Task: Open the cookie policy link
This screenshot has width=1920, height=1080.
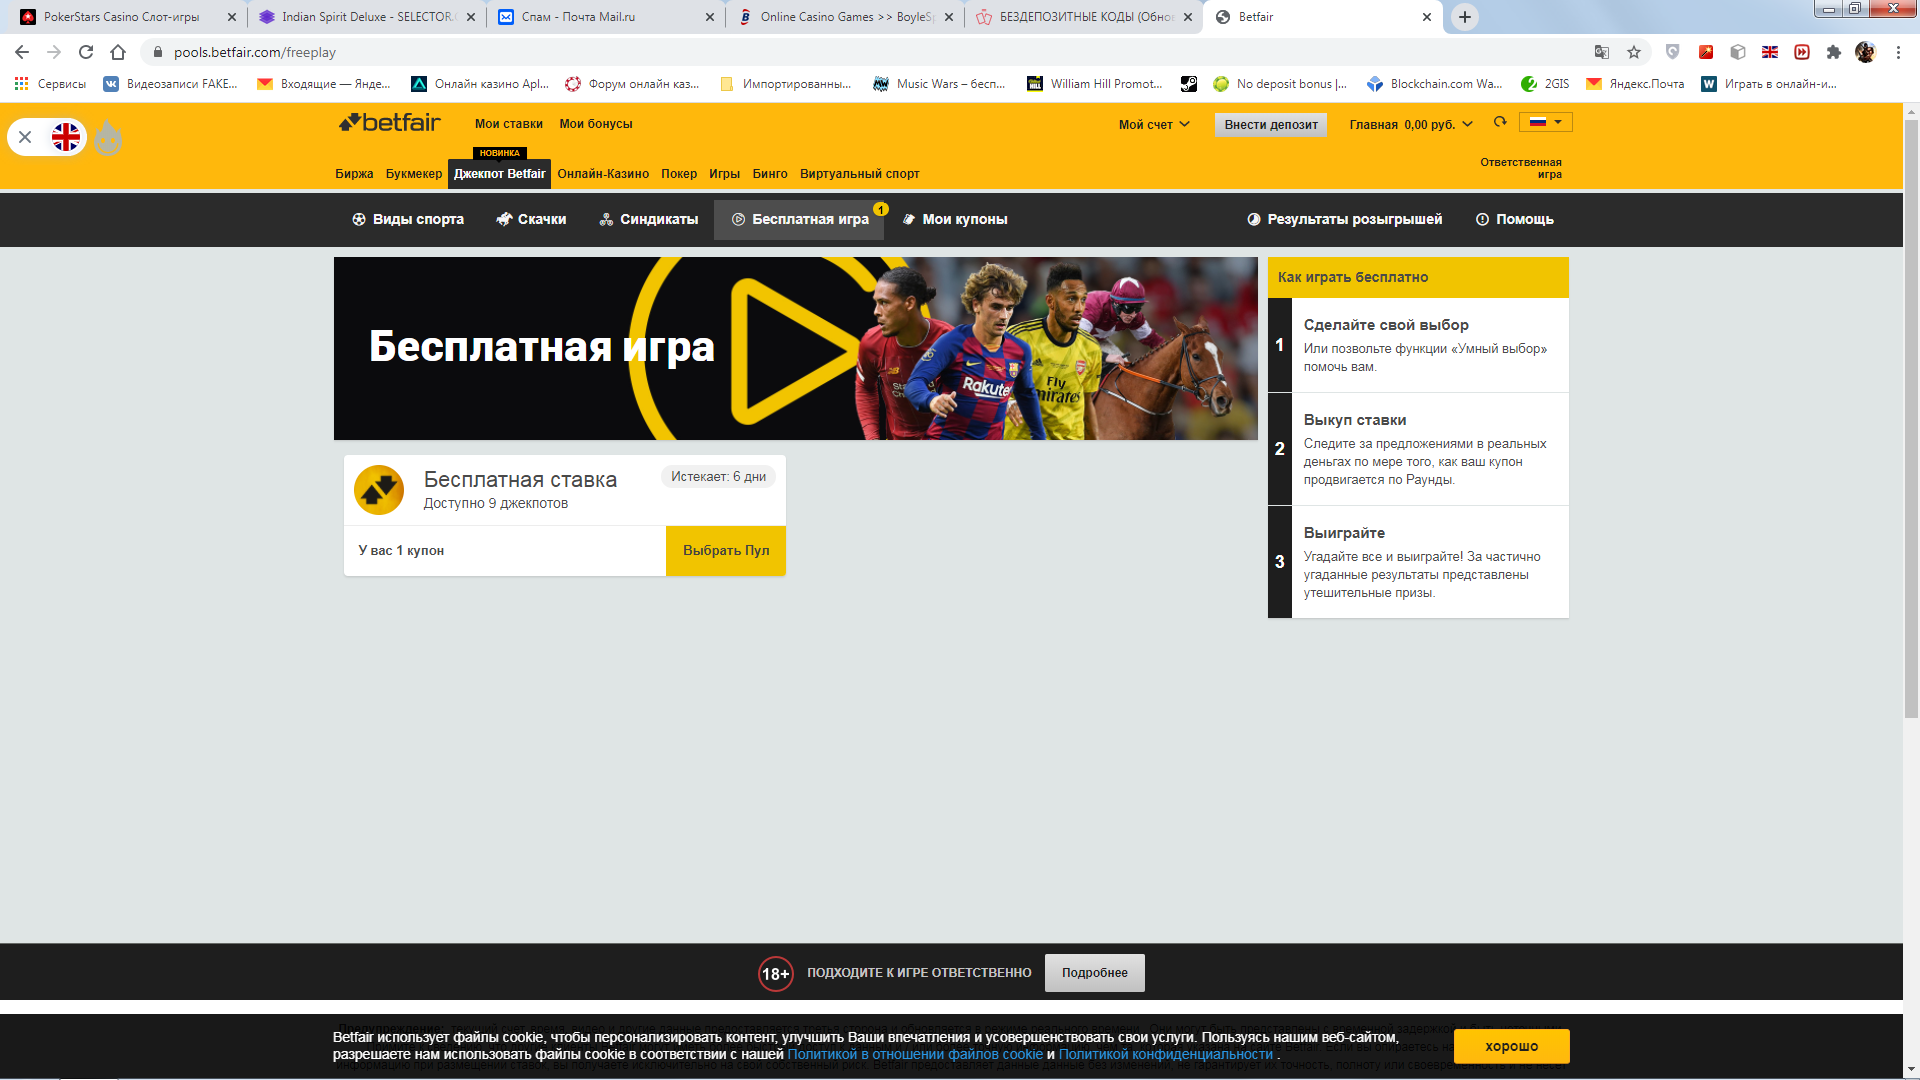Action: point(914,1054)
